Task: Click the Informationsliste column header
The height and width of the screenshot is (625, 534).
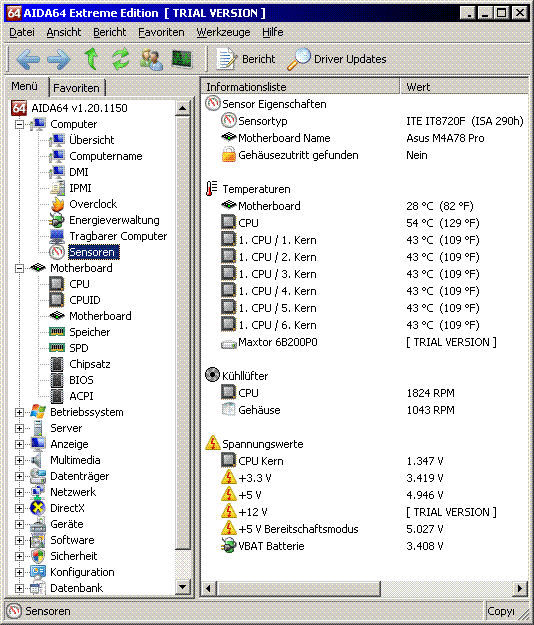Action: 300,86
